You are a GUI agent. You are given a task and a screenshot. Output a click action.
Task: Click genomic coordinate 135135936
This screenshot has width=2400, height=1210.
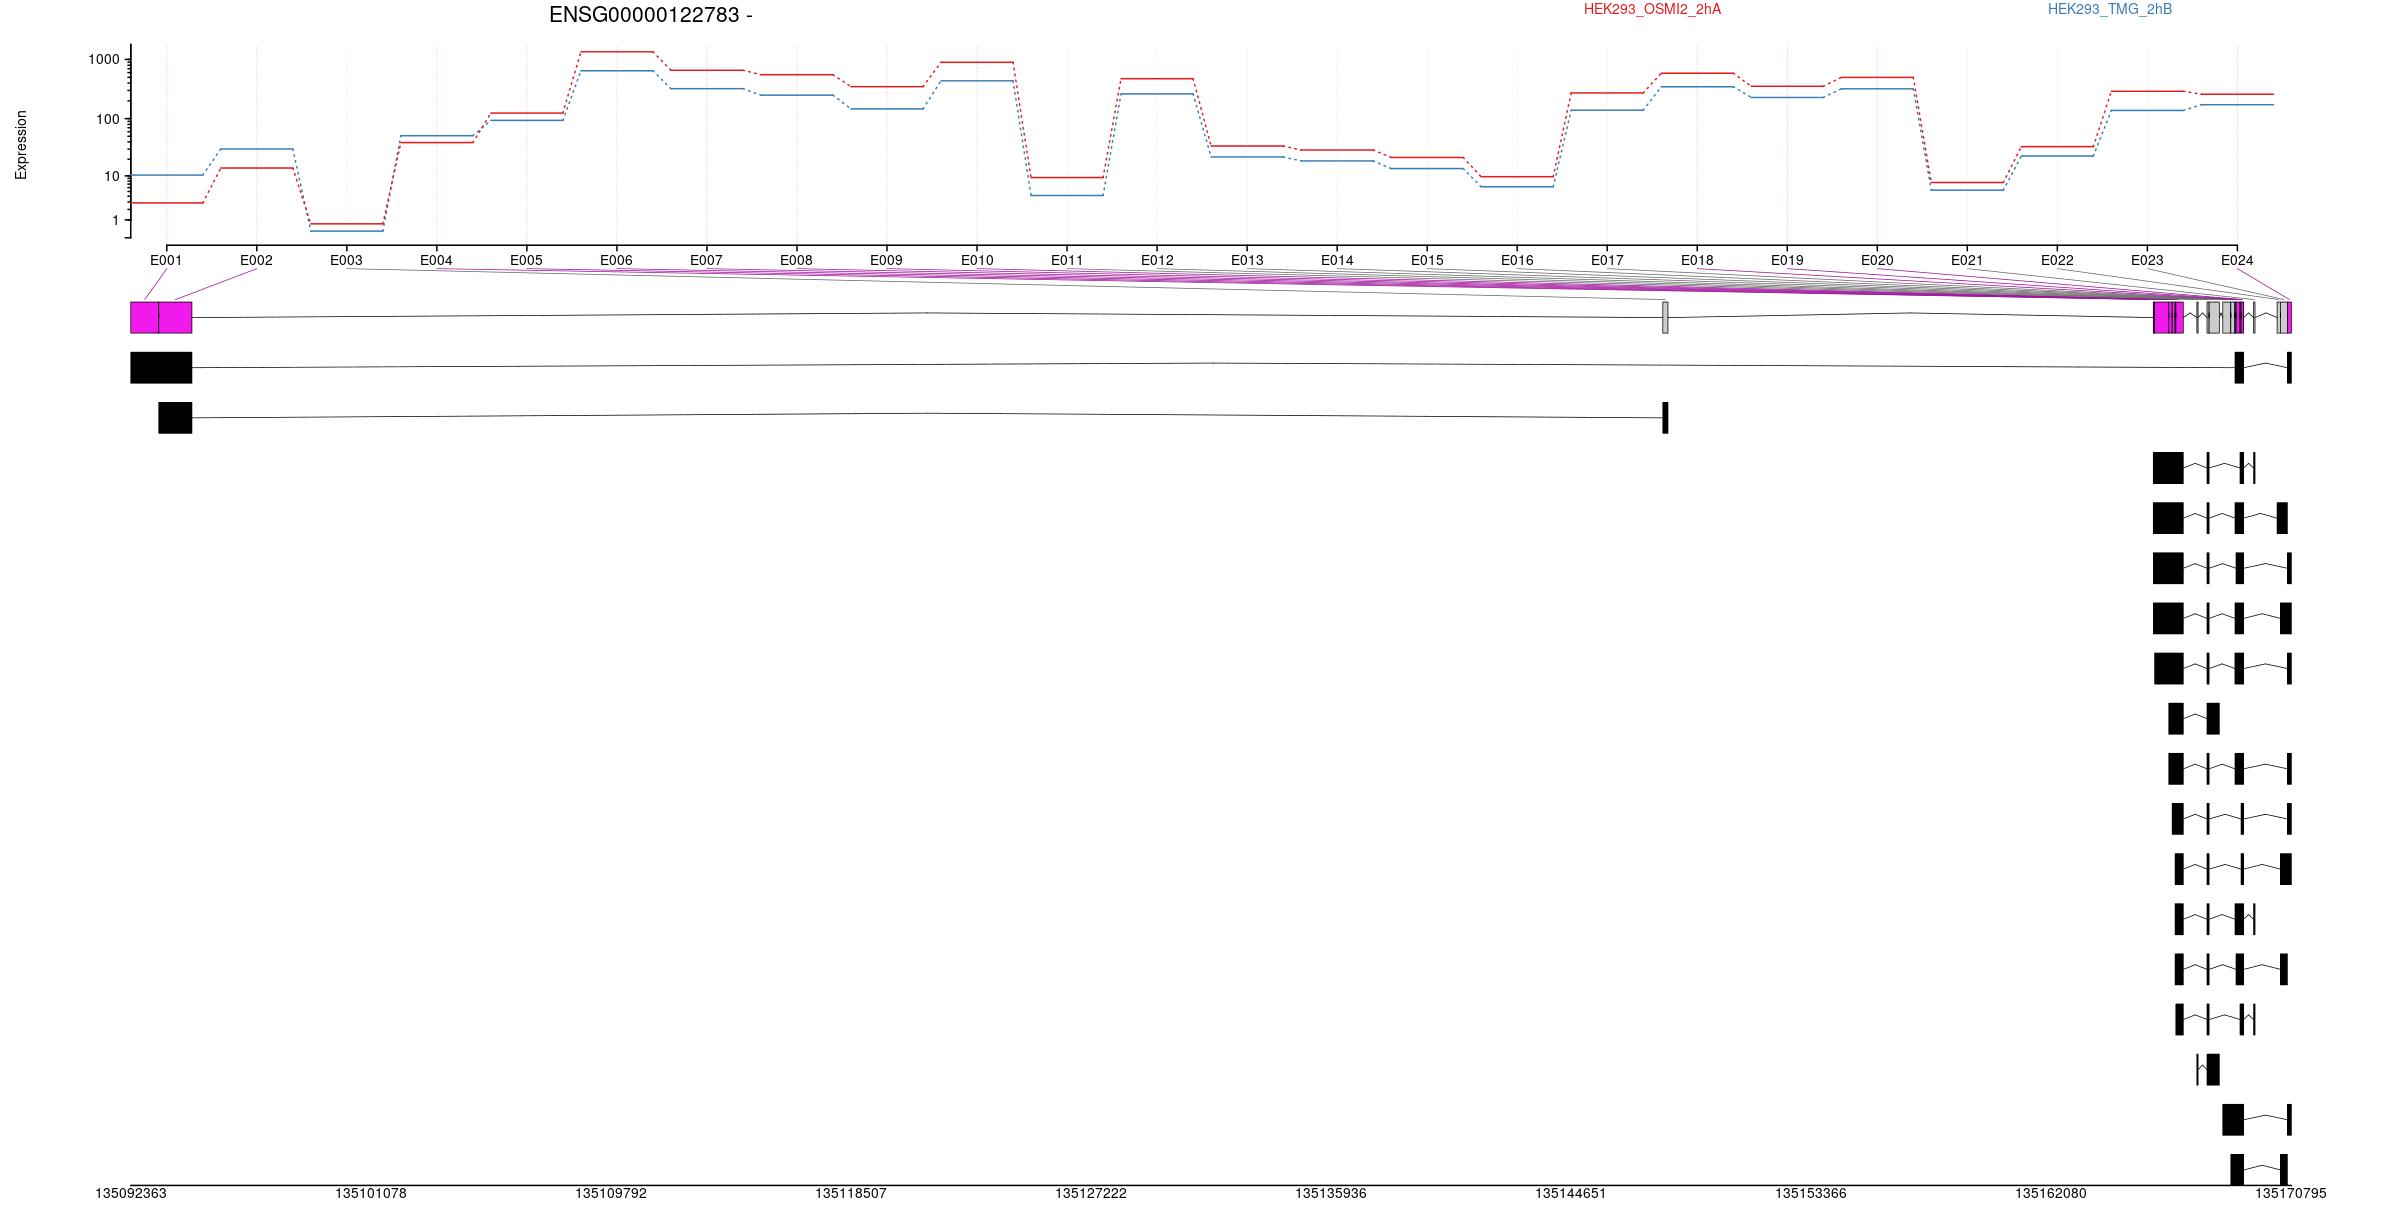[x=1331, y=1194]
